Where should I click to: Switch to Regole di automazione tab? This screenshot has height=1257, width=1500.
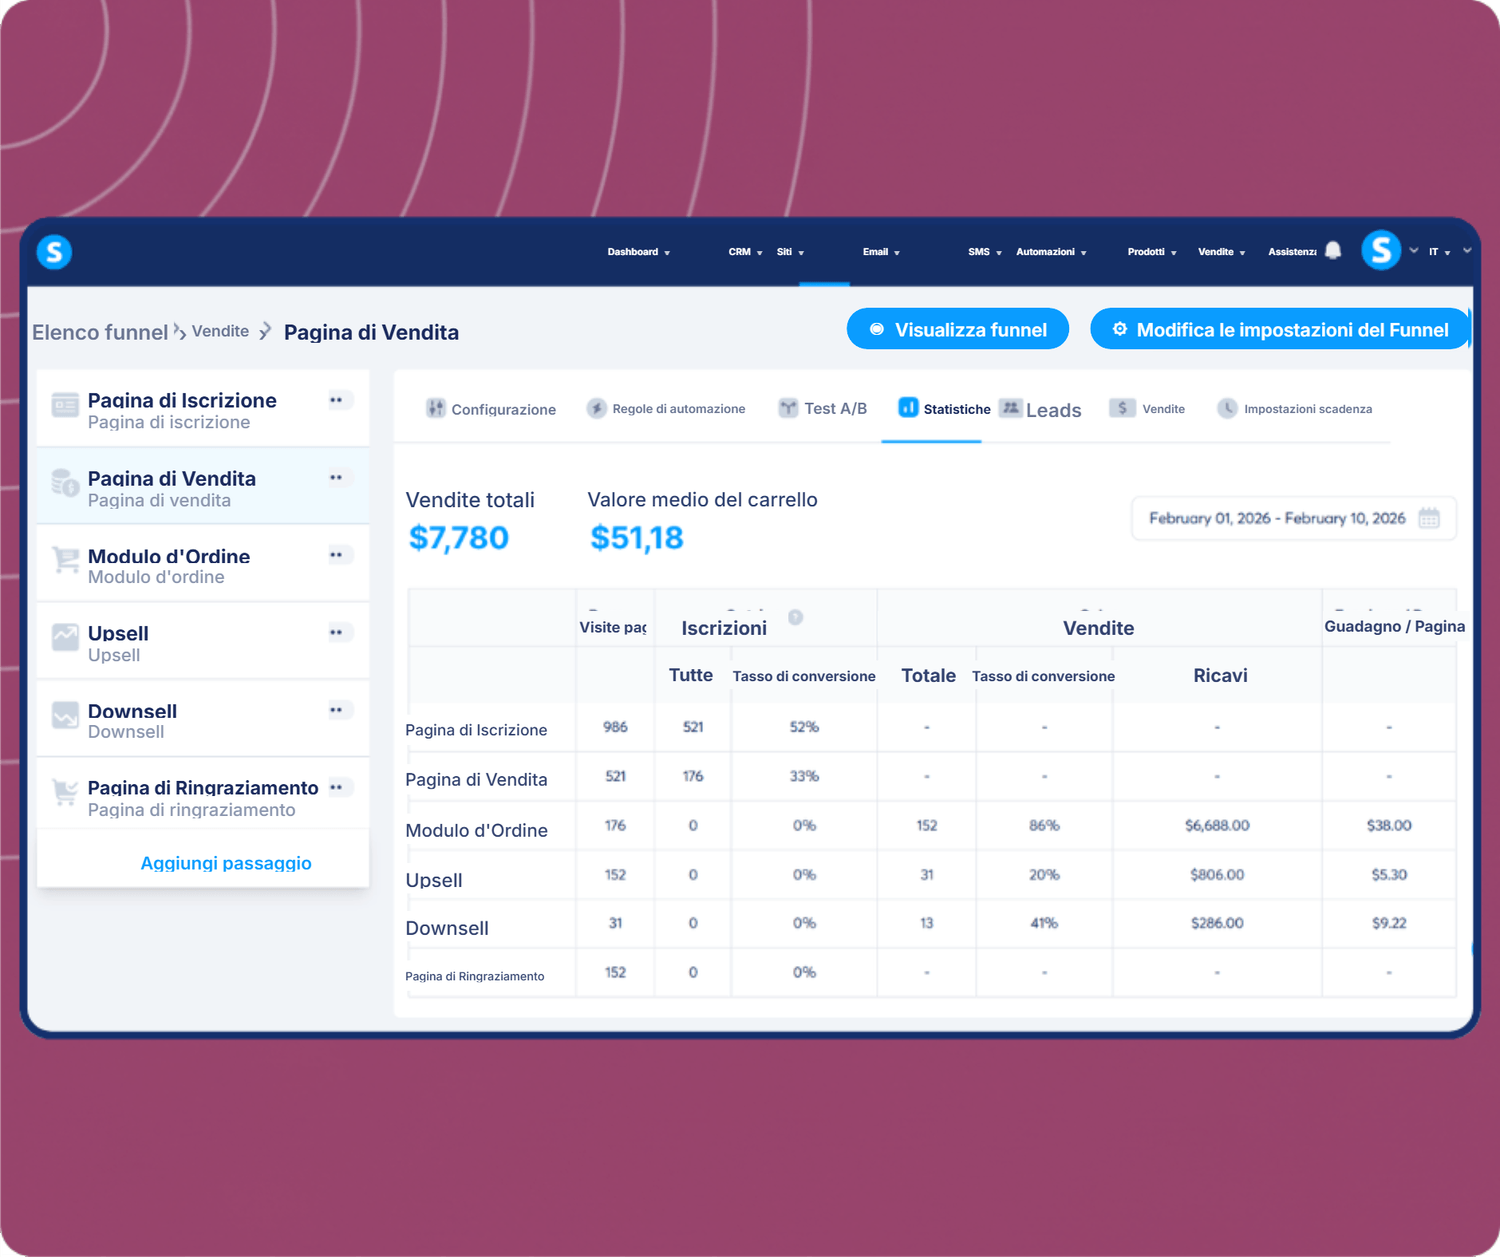666,409
